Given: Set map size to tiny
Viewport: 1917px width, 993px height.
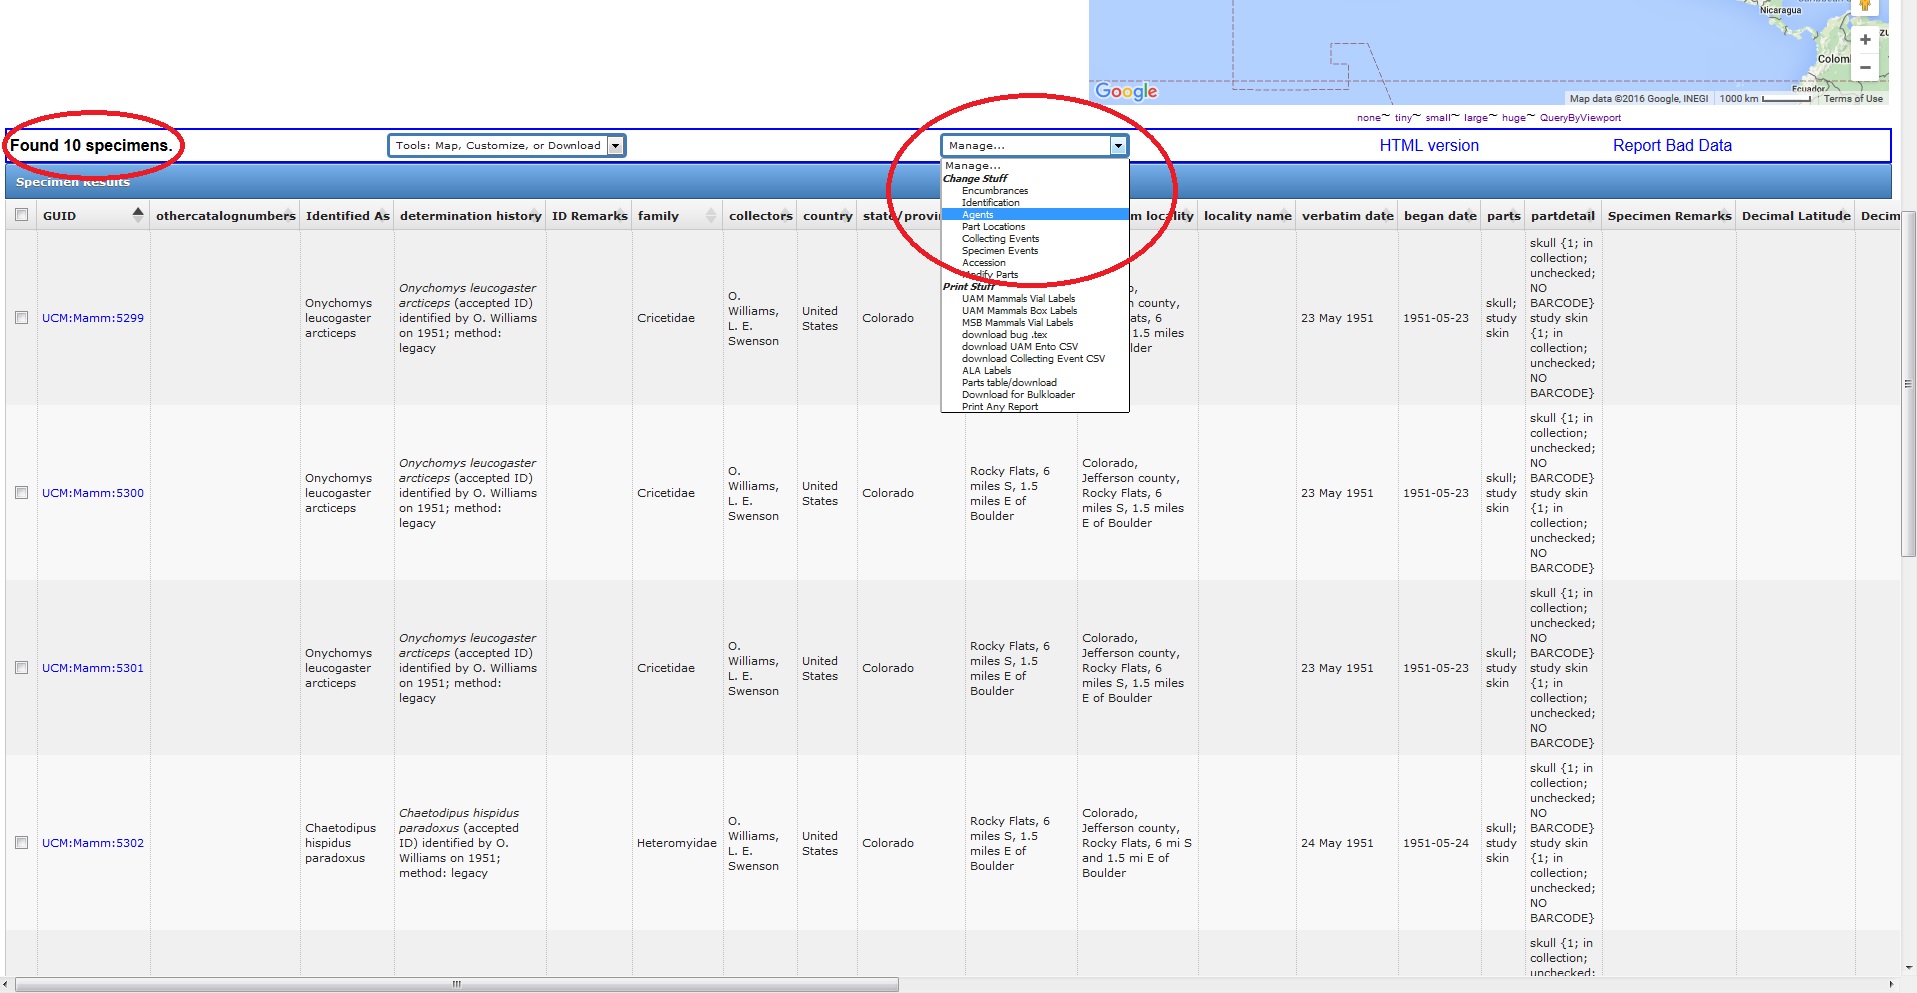Looking at the screenshot, I should click(1404, 118).
